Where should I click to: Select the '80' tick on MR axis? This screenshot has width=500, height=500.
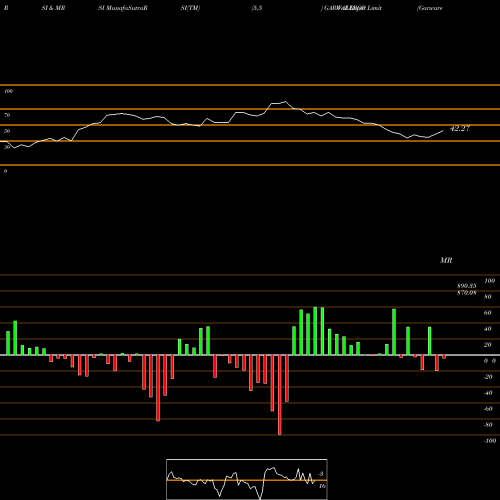click(488, 297)
